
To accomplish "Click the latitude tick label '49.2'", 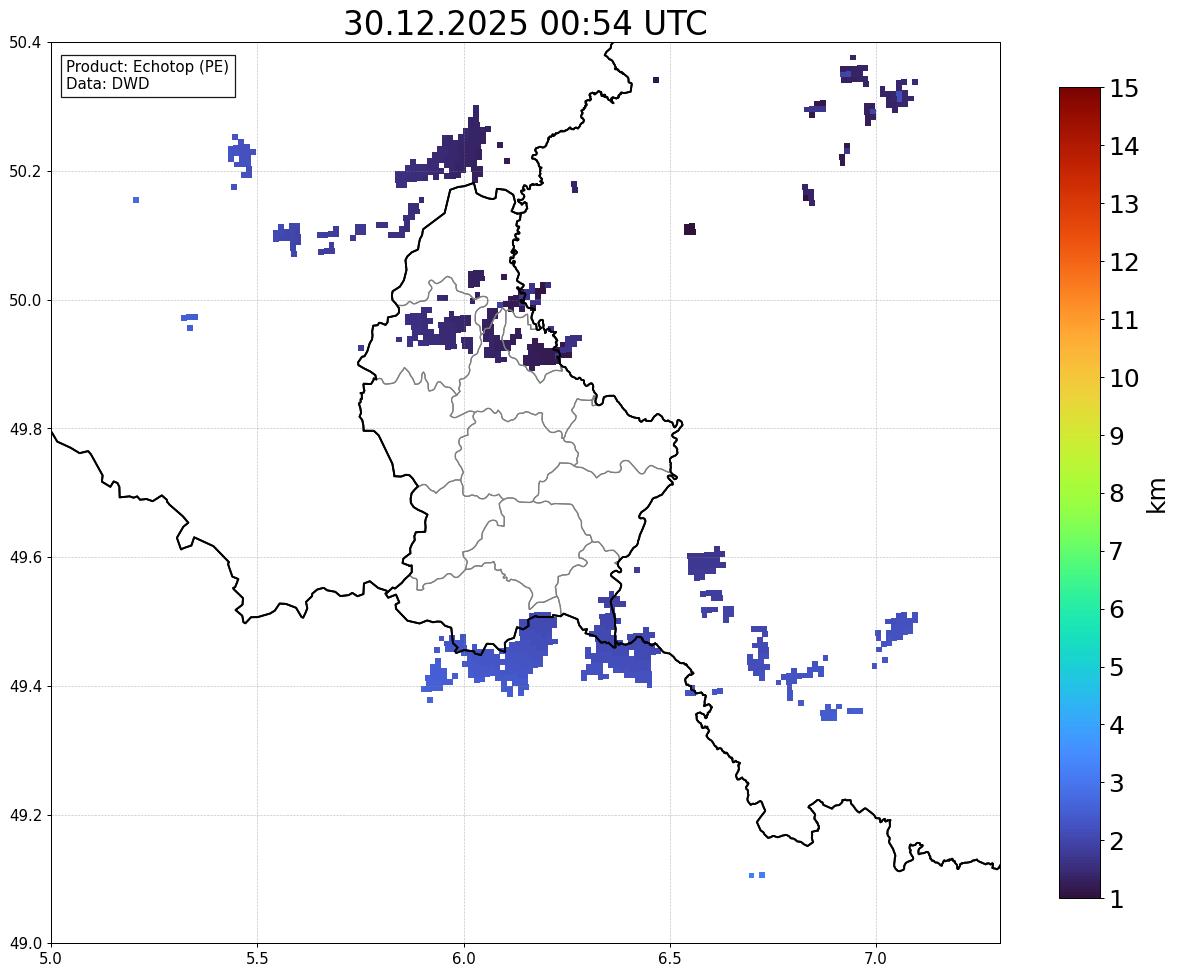I will click(24, 815).
